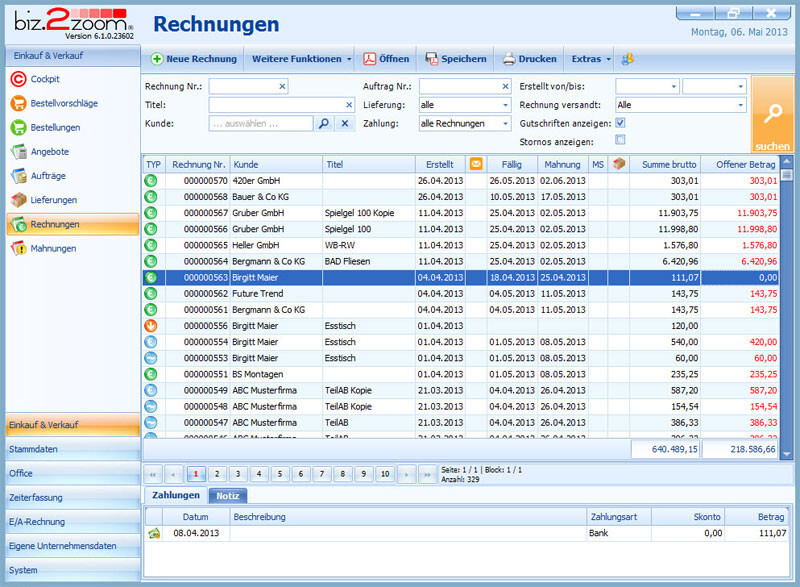Open Rechnung versandt dropdown

point(740,105)
